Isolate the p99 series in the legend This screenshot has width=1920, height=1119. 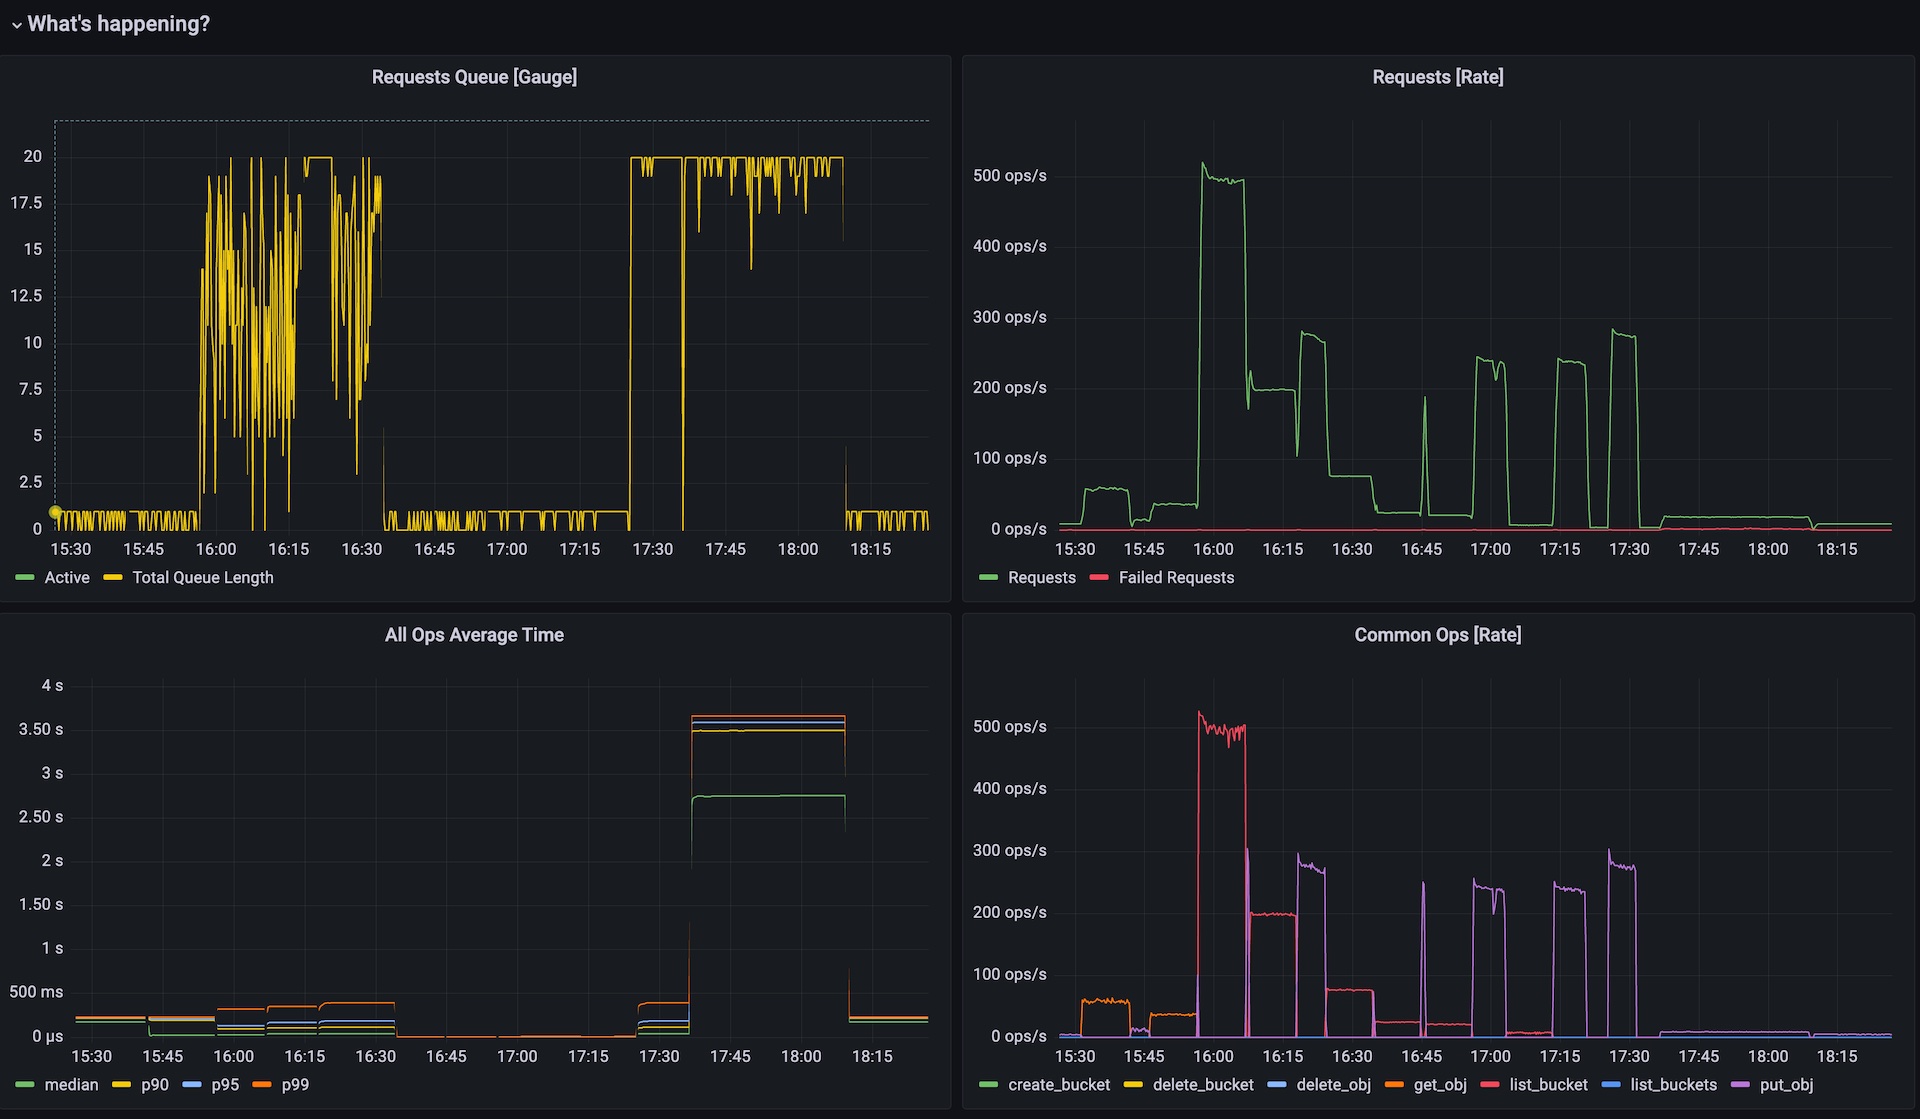295,1085
